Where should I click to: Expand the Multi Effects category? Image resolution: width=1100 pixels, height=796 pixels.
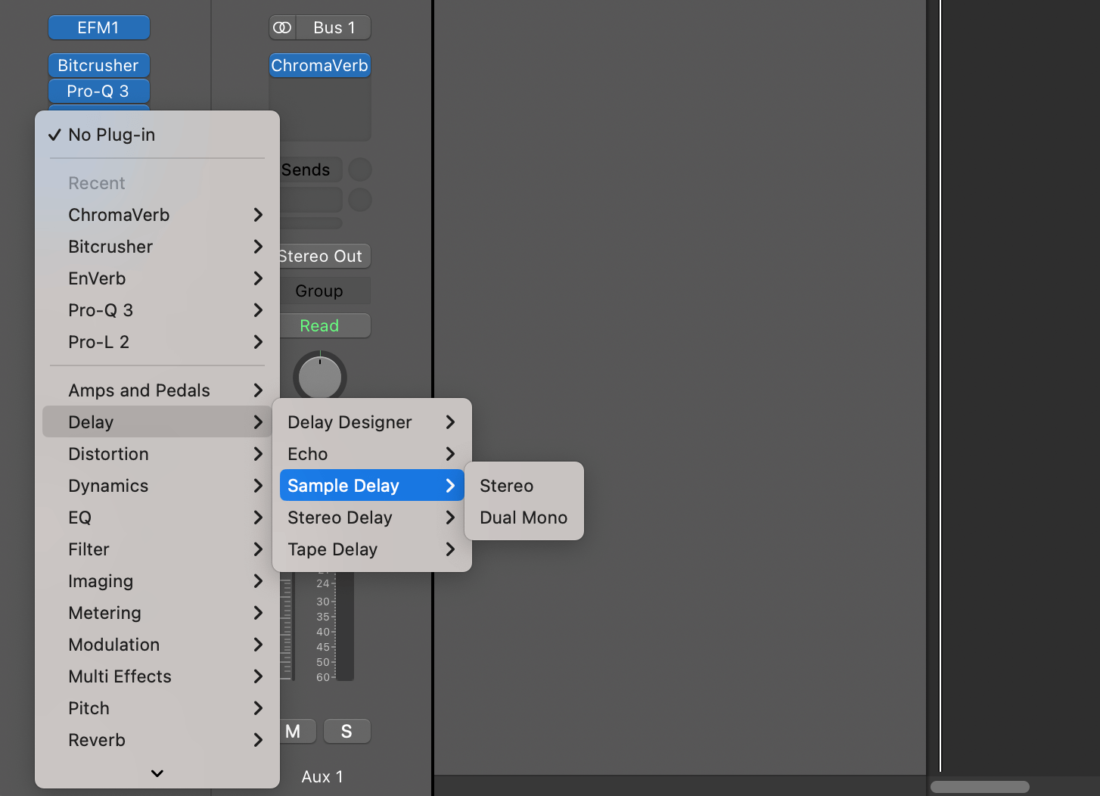157,676
